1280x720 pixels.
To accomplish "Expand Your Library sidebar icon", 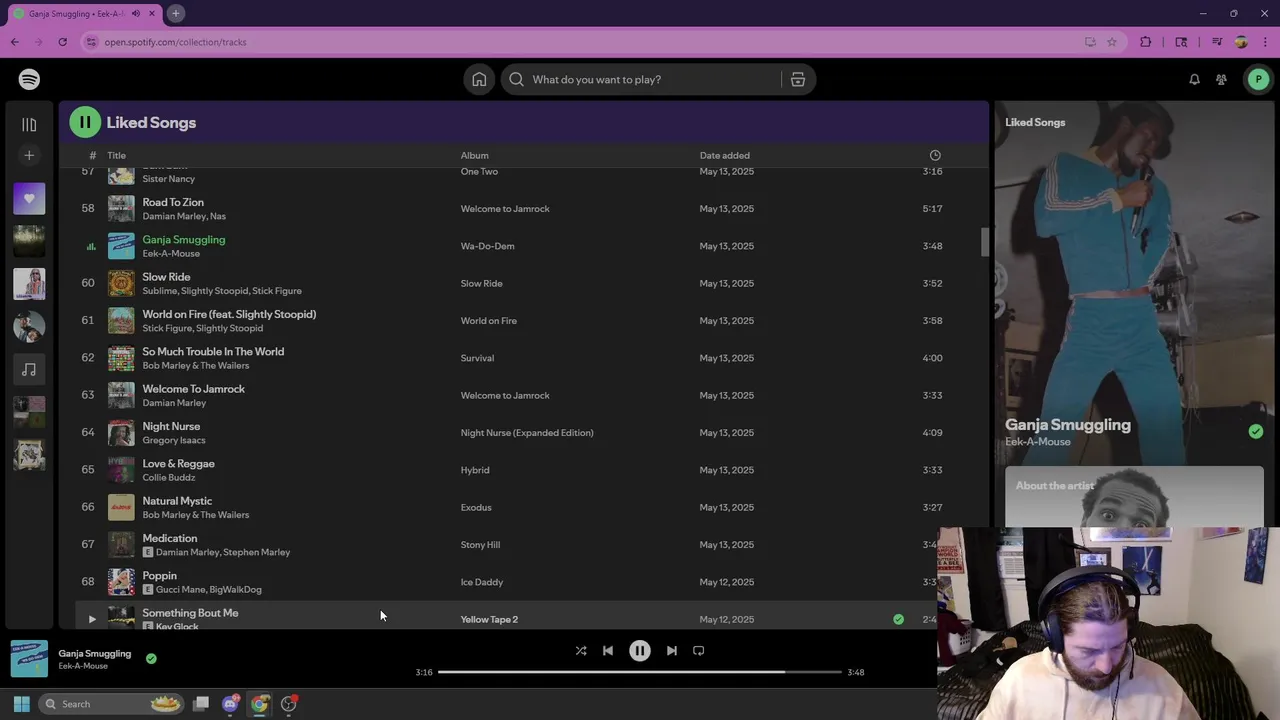I will tap(29, 124).
